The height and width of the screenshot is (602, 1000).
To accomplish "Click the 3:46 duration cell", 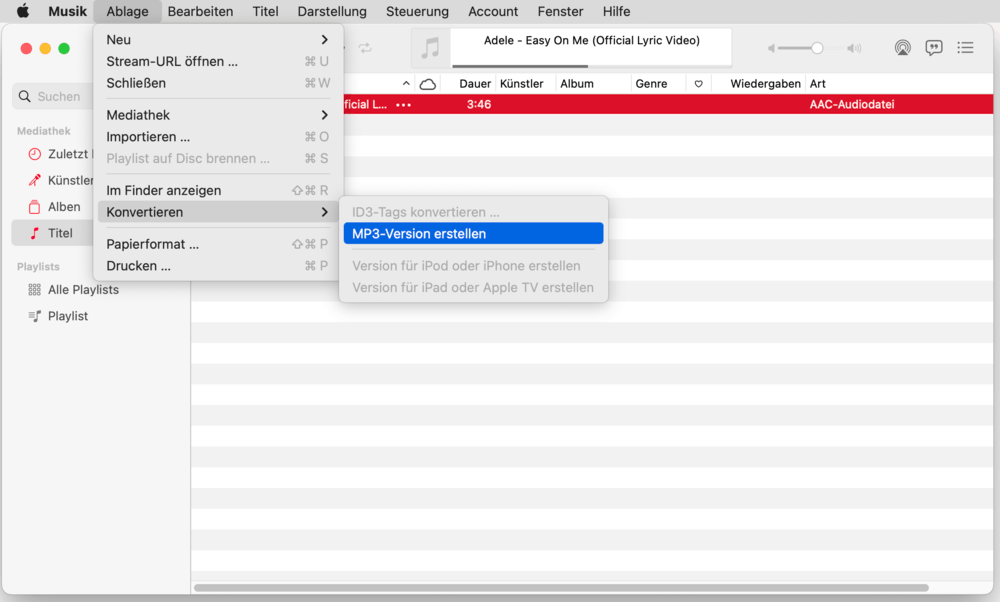I will click(x=478, y=104).
